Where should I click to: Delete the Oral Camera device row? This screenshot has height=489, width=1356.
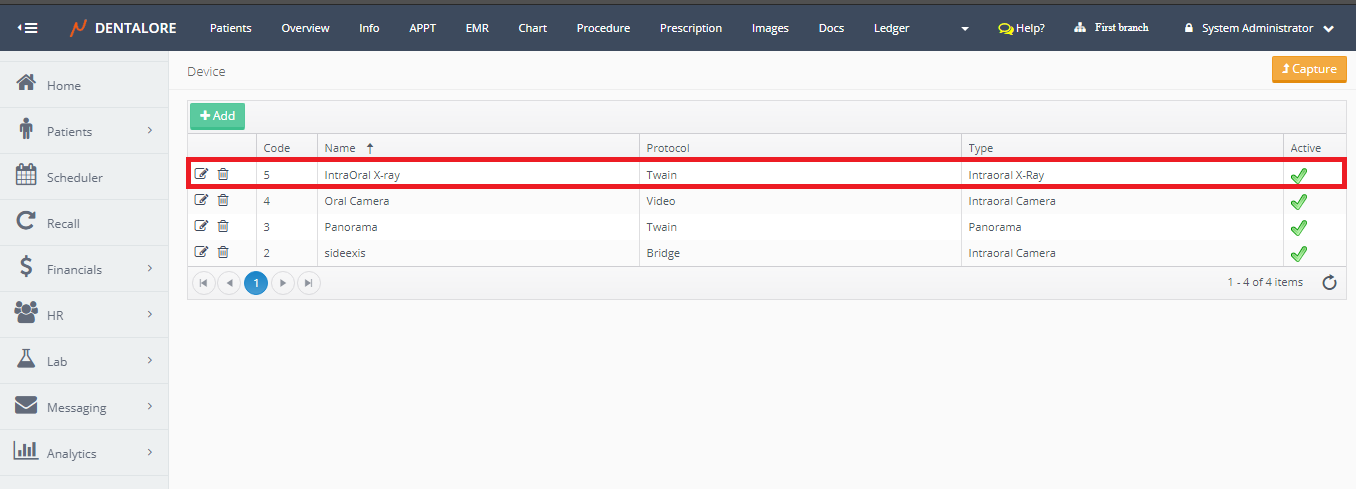[x=223, y=200]
